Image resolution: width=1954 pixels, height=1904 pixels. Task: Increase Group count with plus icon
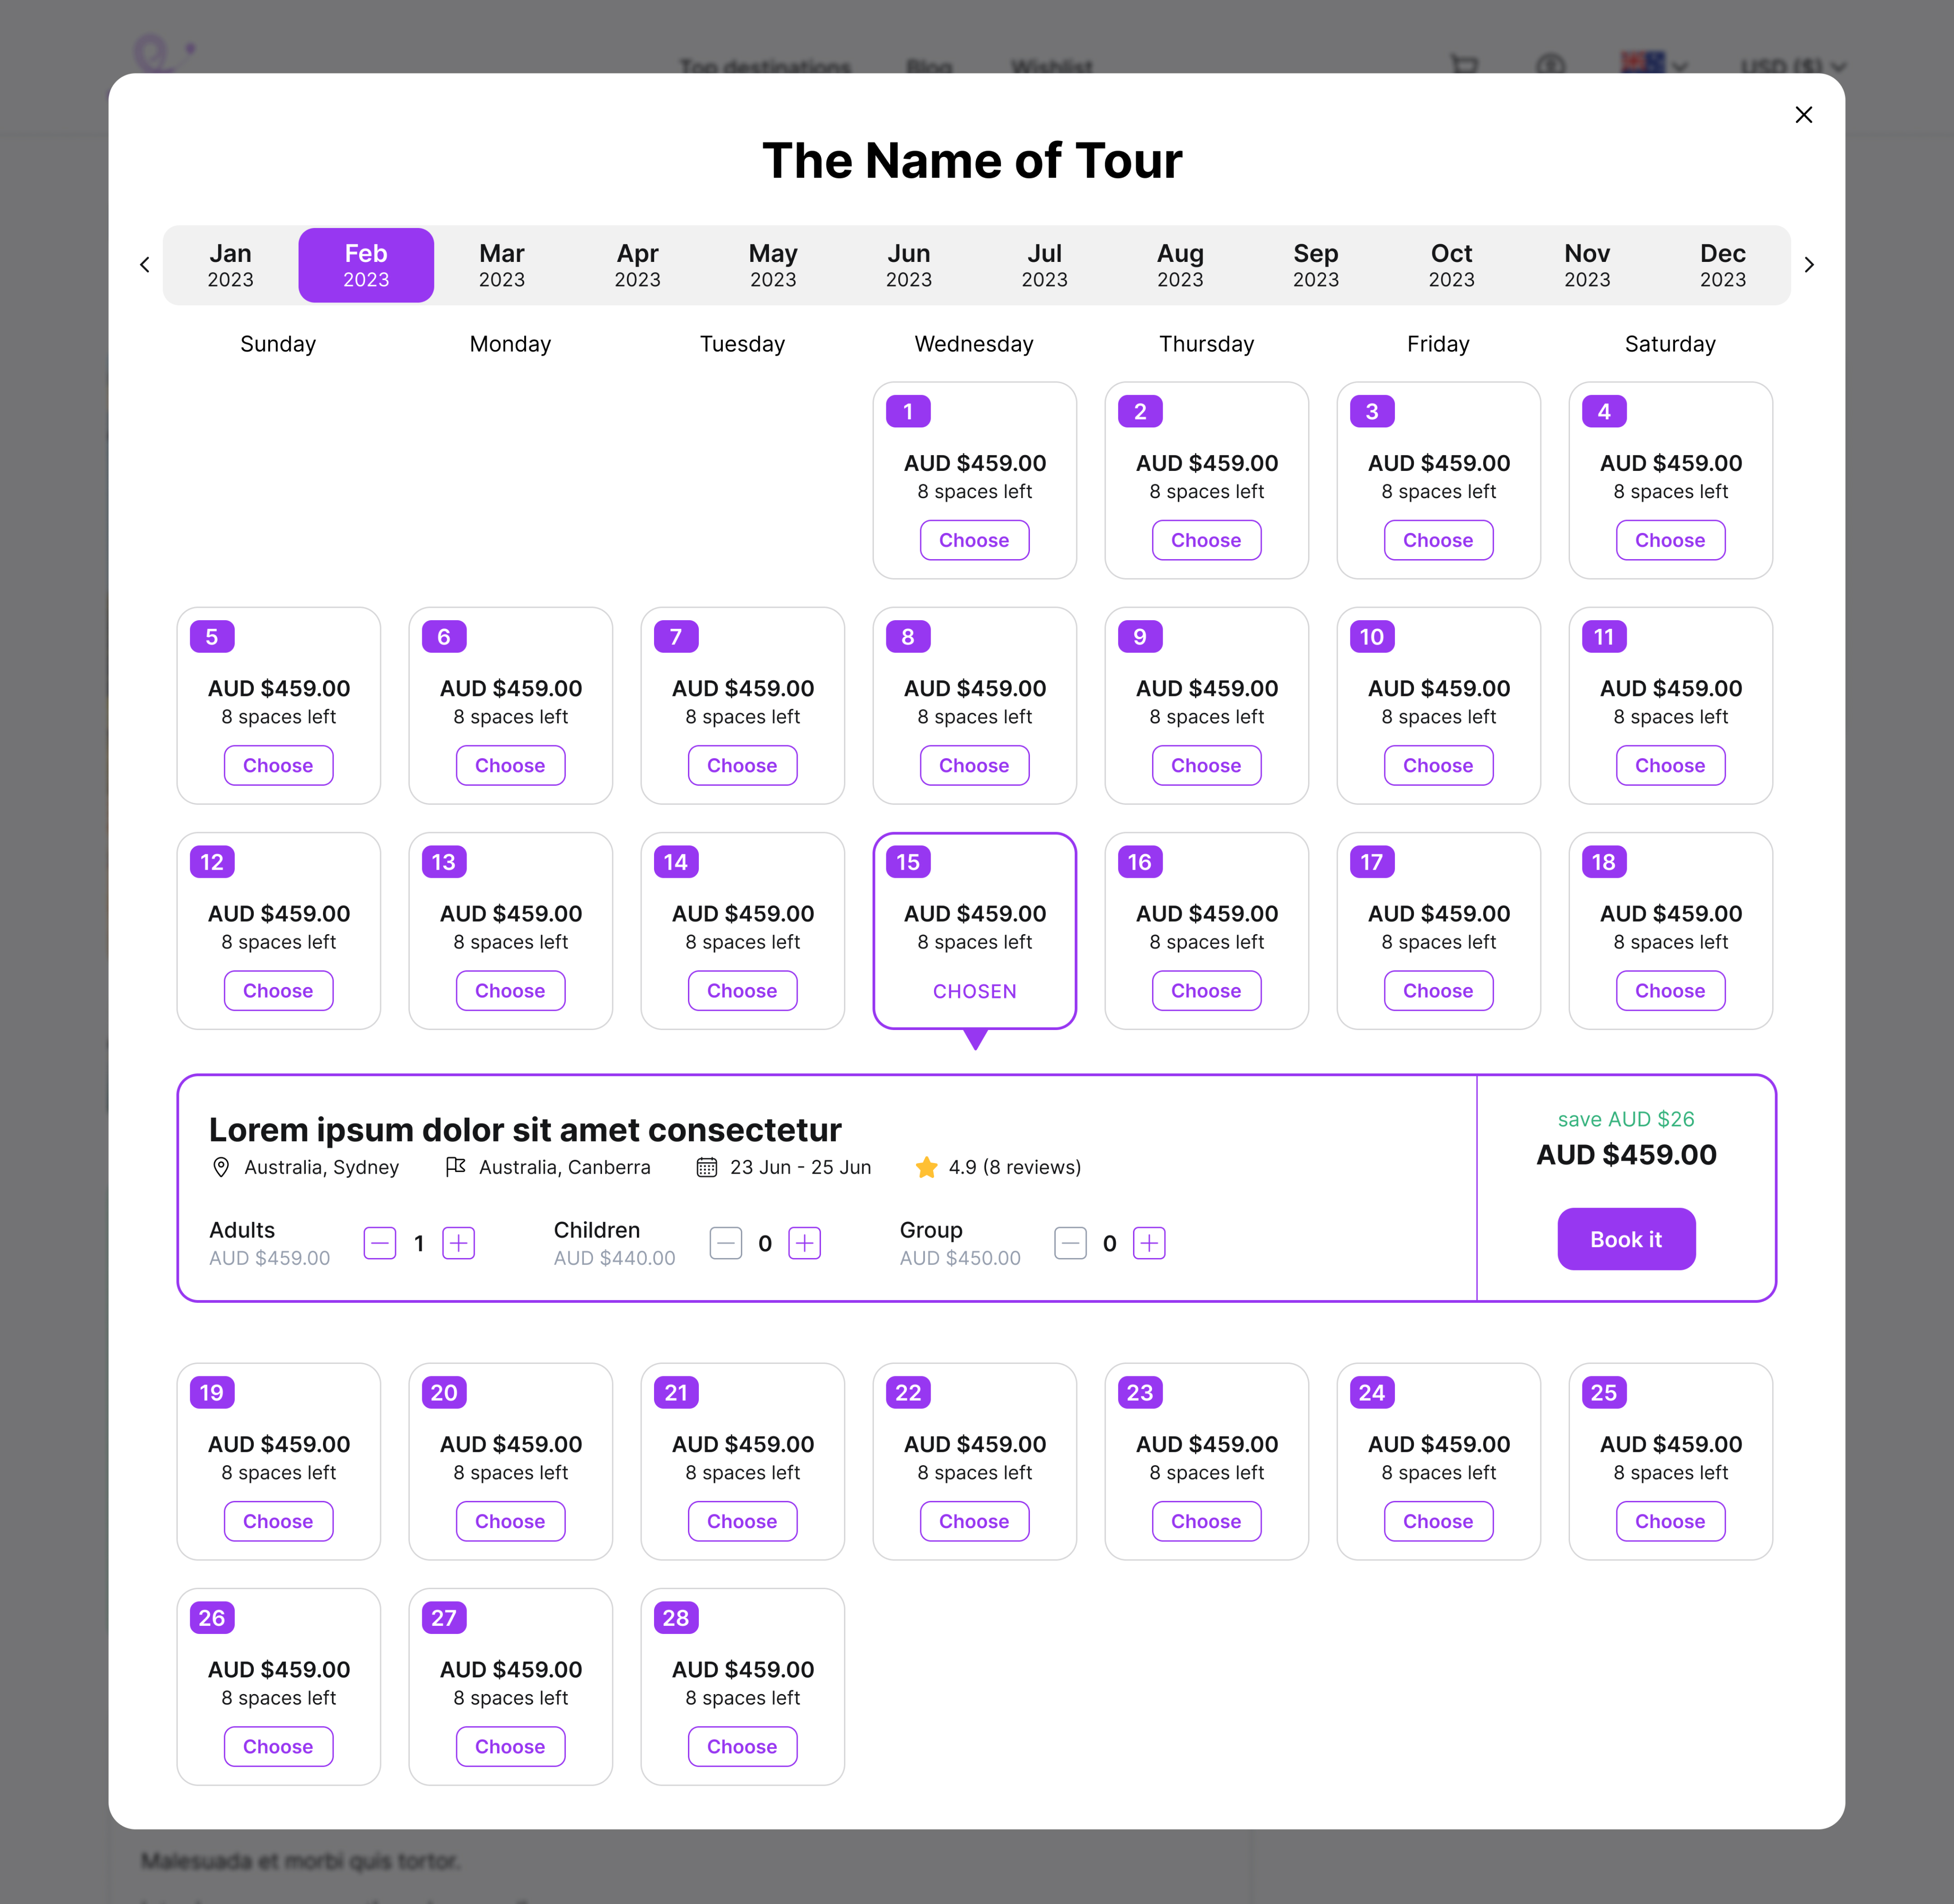point(1149,1243)
